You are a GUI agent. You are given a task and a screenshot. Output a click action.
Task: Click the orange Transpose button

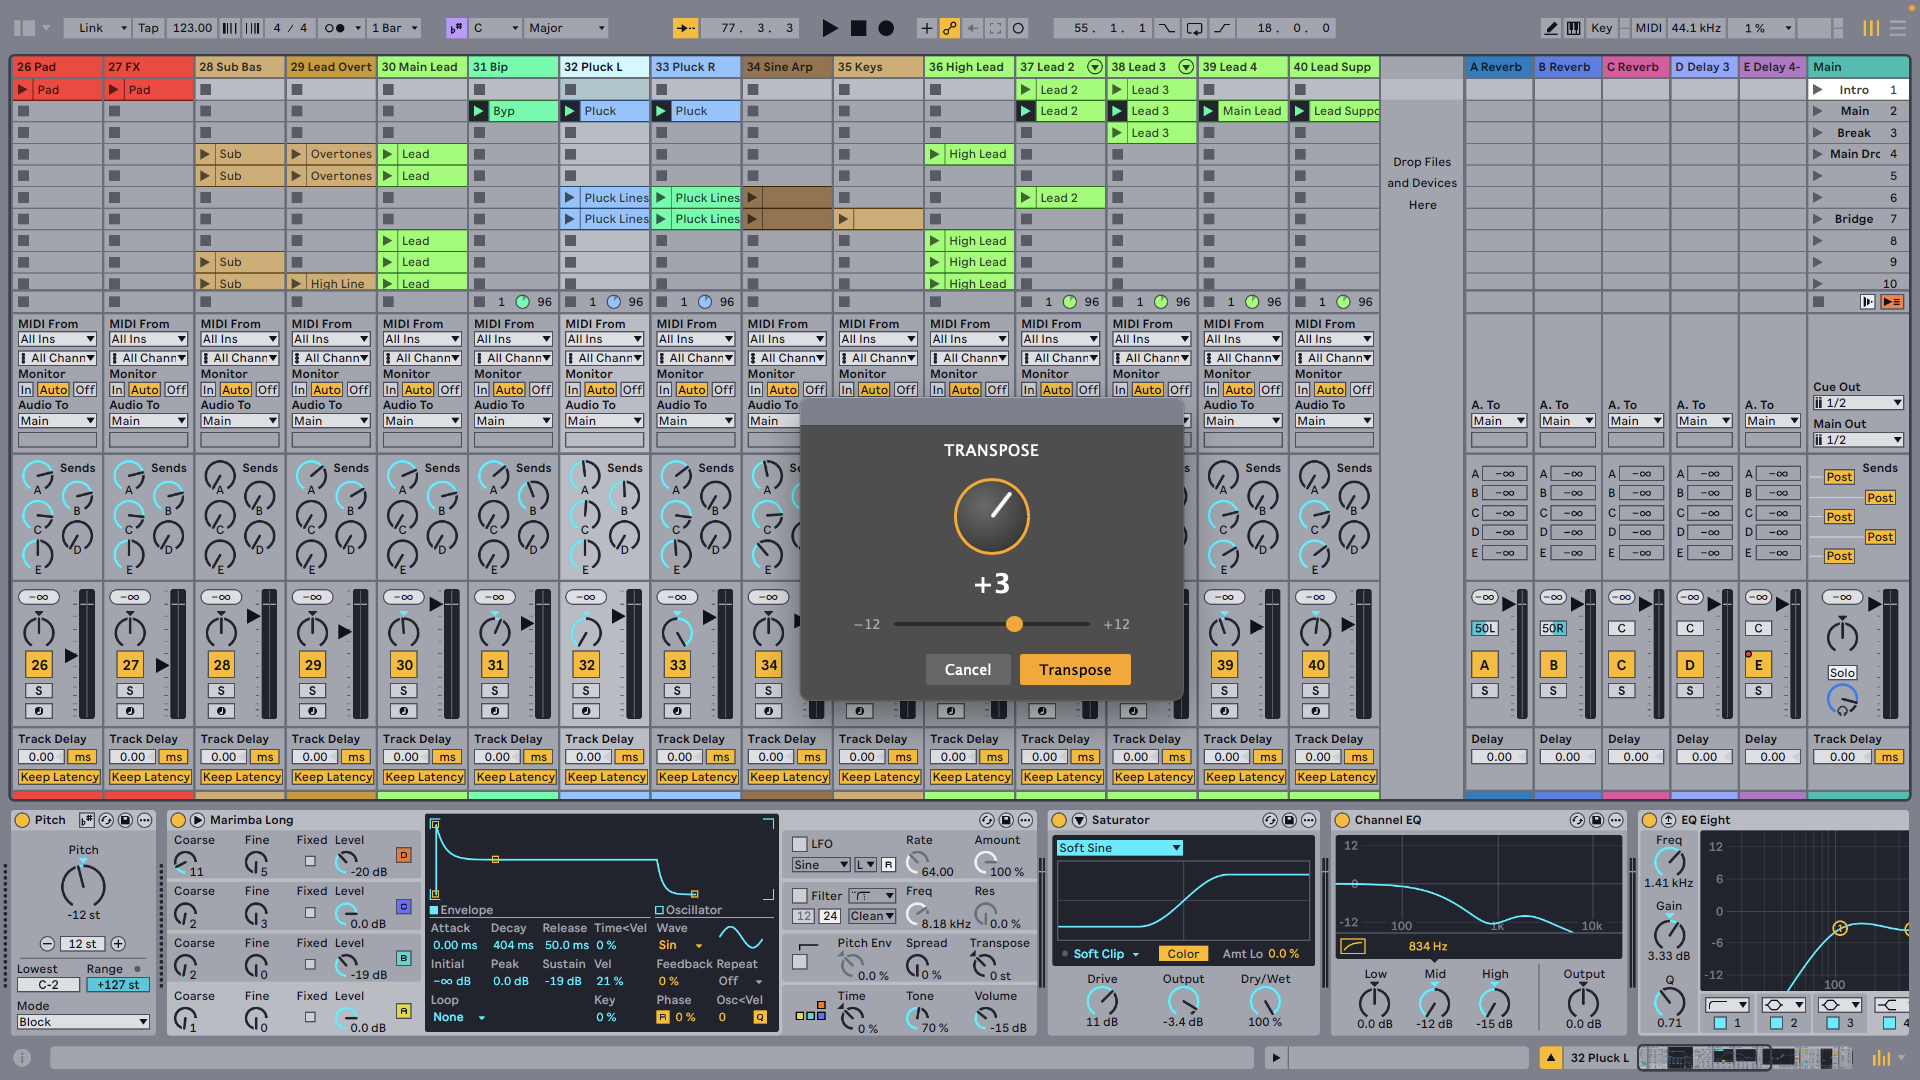[1075, 670]
